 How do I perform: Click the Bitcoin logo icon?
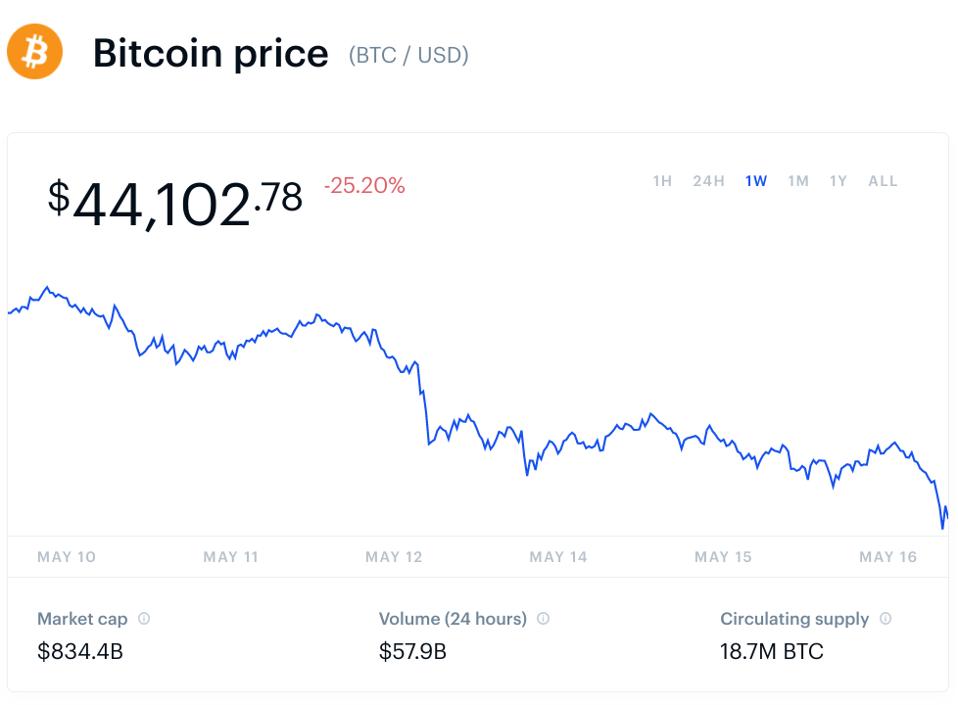tap(33, 52)
